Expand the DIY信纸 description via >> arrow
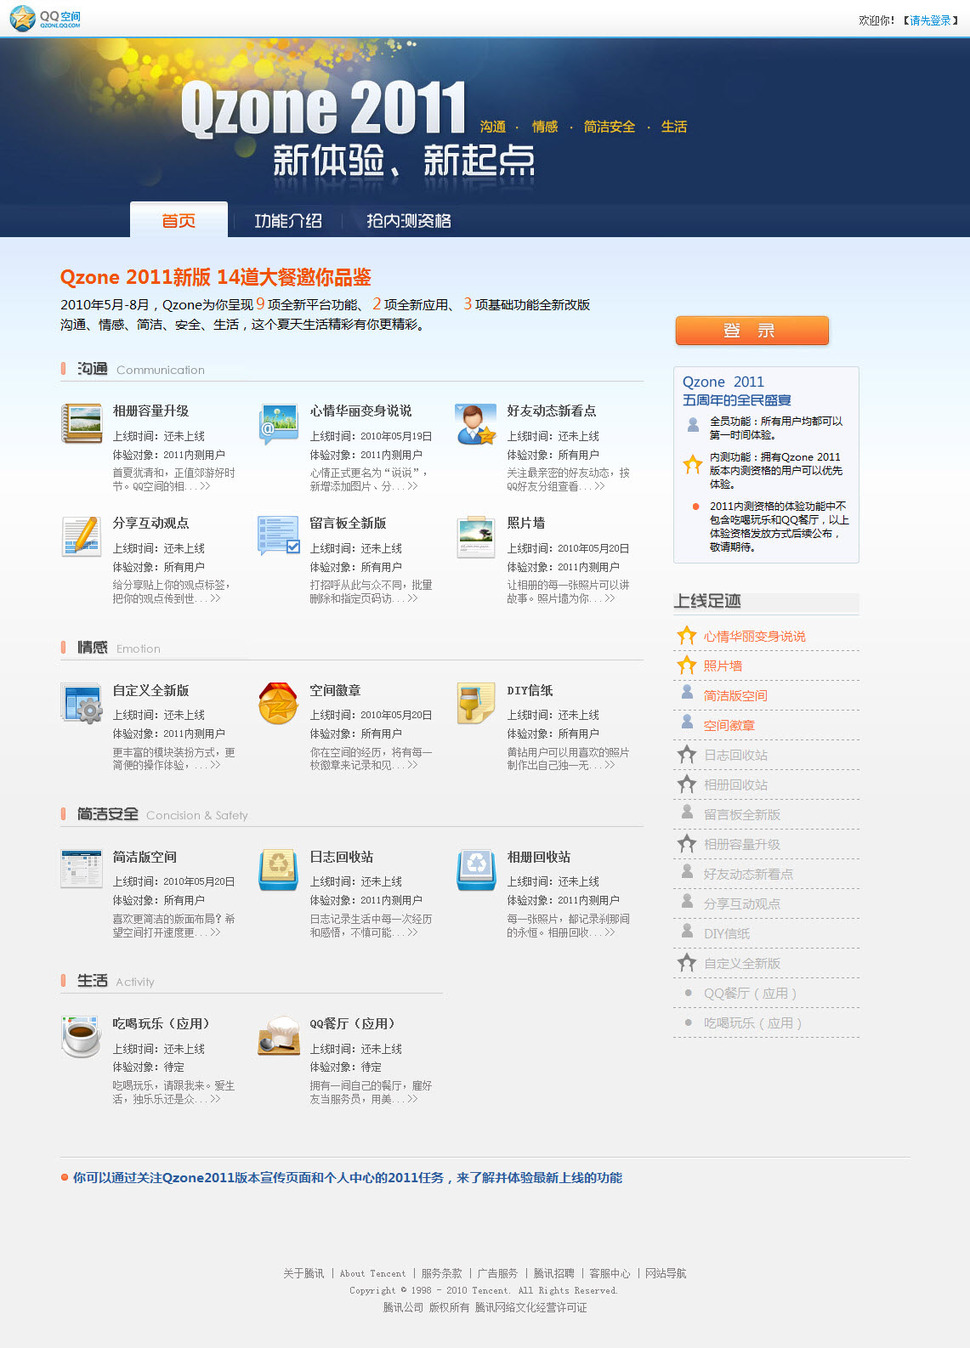The height and width of the screenshot is (1348, 970). (610, 765)
